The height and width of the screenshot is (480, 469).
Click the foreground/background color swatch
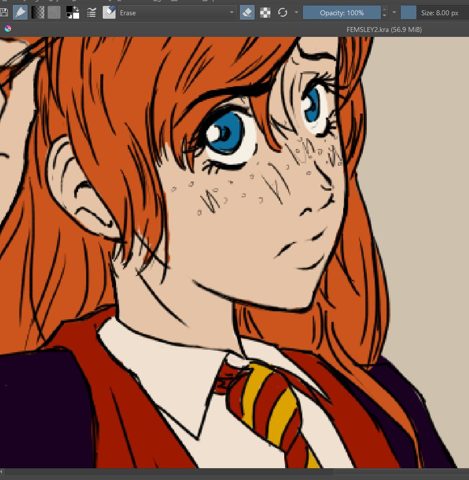click(x=72, y=13)
